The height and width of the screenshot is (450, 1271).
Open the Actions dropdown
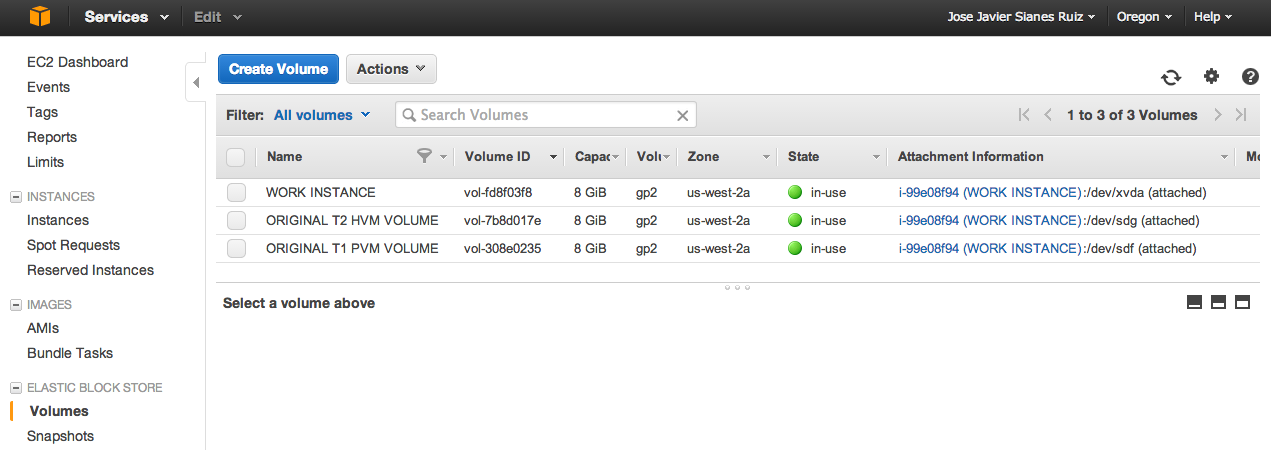[x=391, y=69]
